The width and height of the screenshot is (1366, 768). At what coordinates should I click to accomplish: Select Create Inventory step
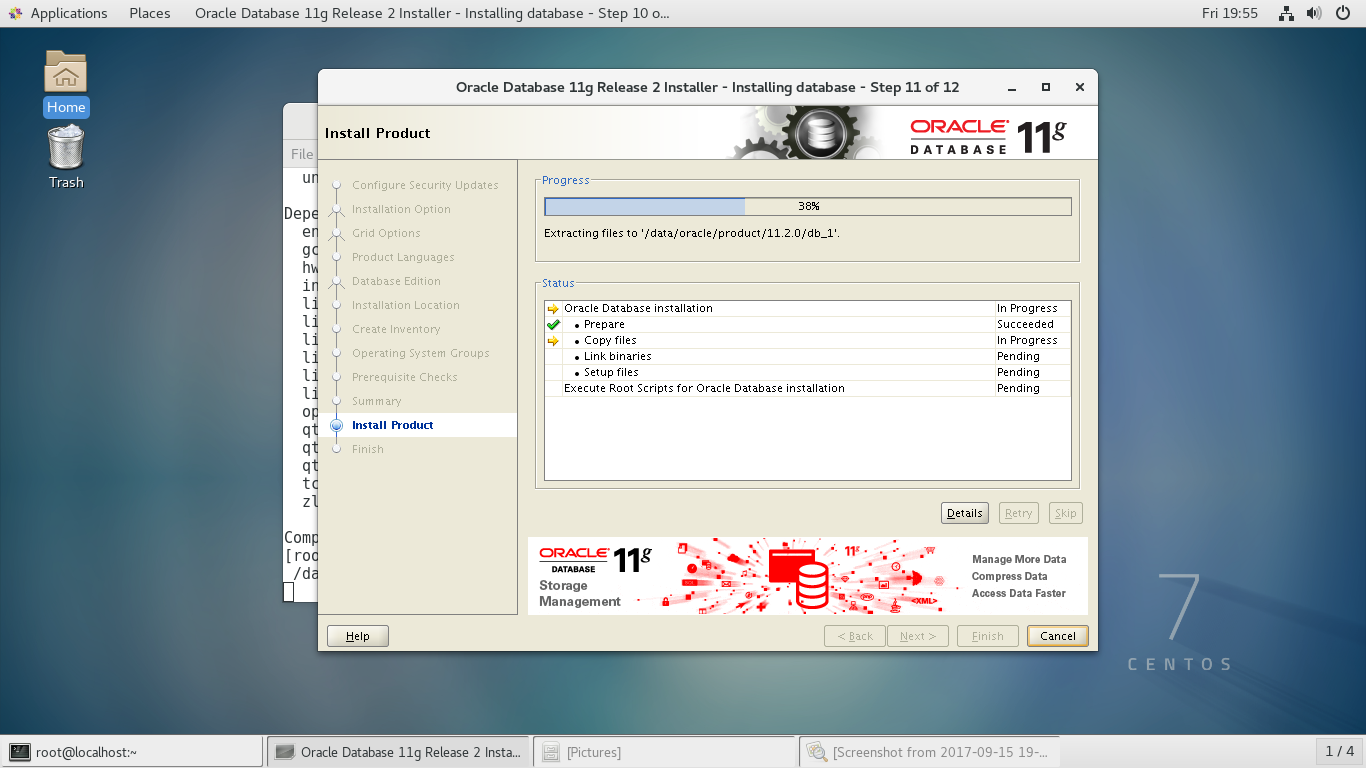coord(396,329)
